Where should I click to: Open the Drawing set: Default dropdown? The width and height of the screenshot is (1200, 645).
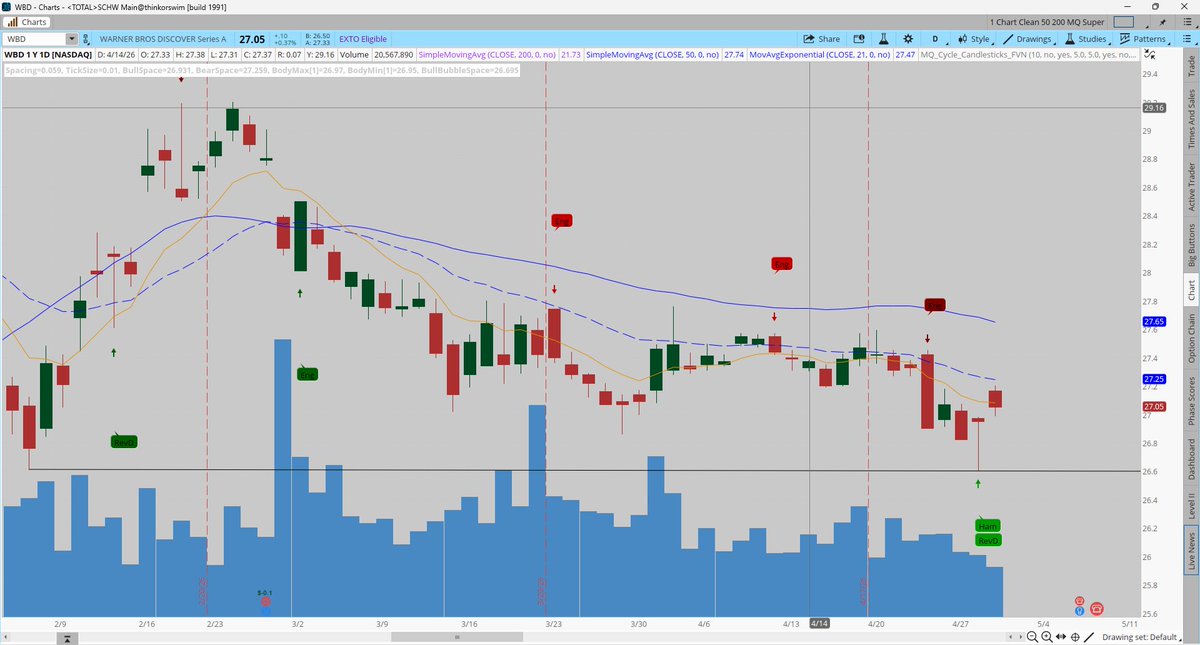pyautogui.click(x=1143, y=635)
